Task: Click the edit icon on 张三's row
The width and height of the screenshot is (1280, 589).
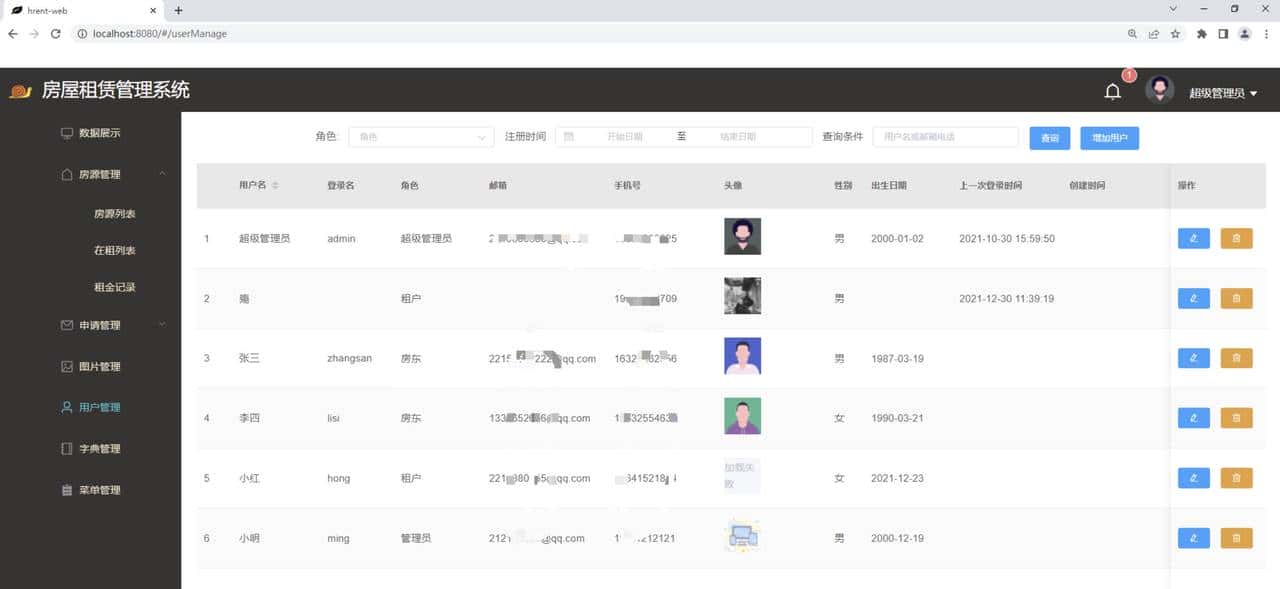Action: point(1193,358)
